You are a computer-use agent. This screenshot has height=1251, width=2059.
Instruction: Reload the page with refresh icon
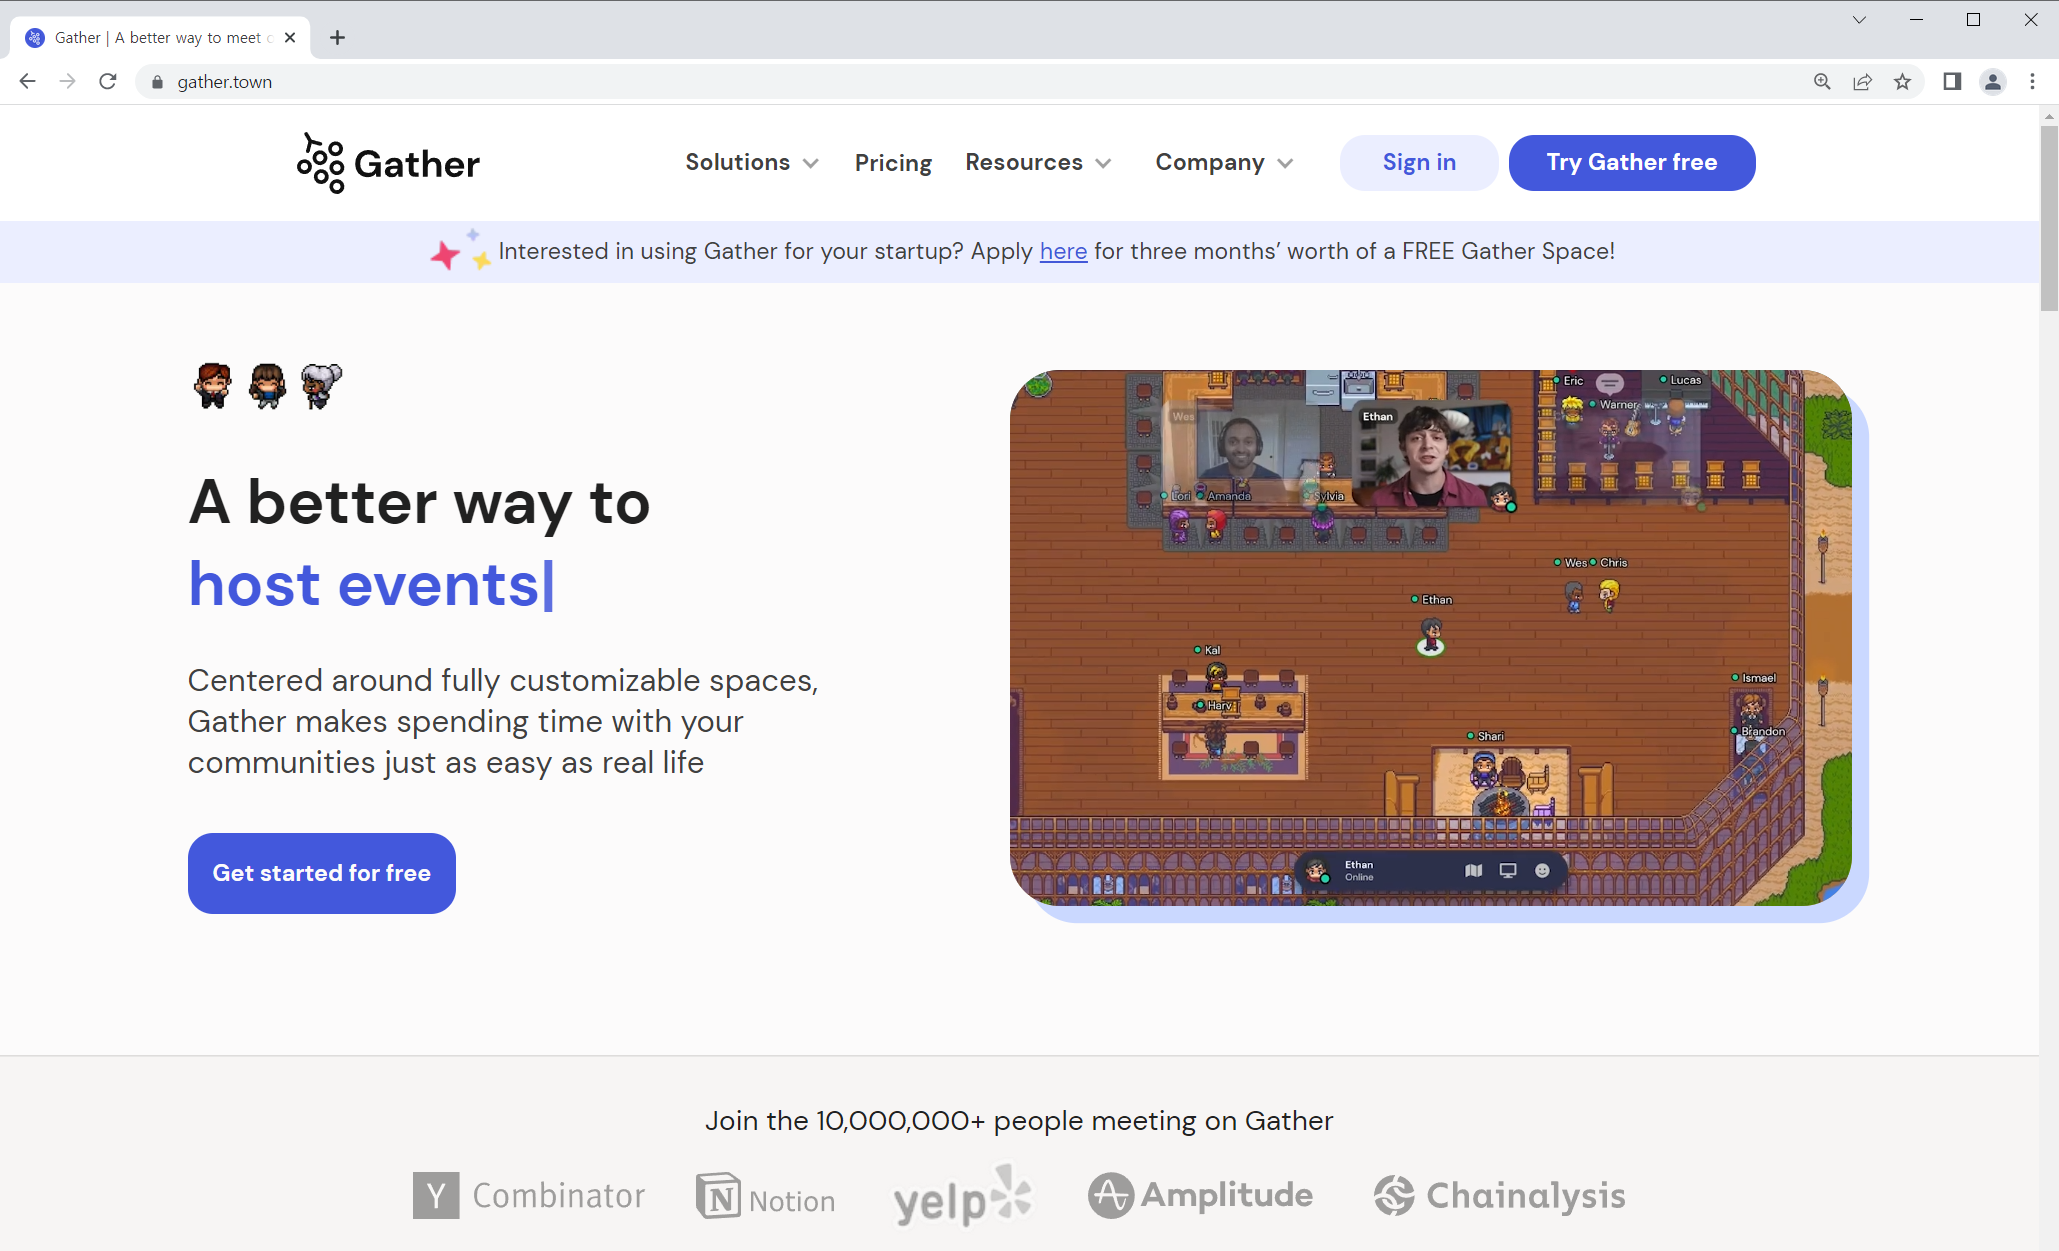point(108,82)
